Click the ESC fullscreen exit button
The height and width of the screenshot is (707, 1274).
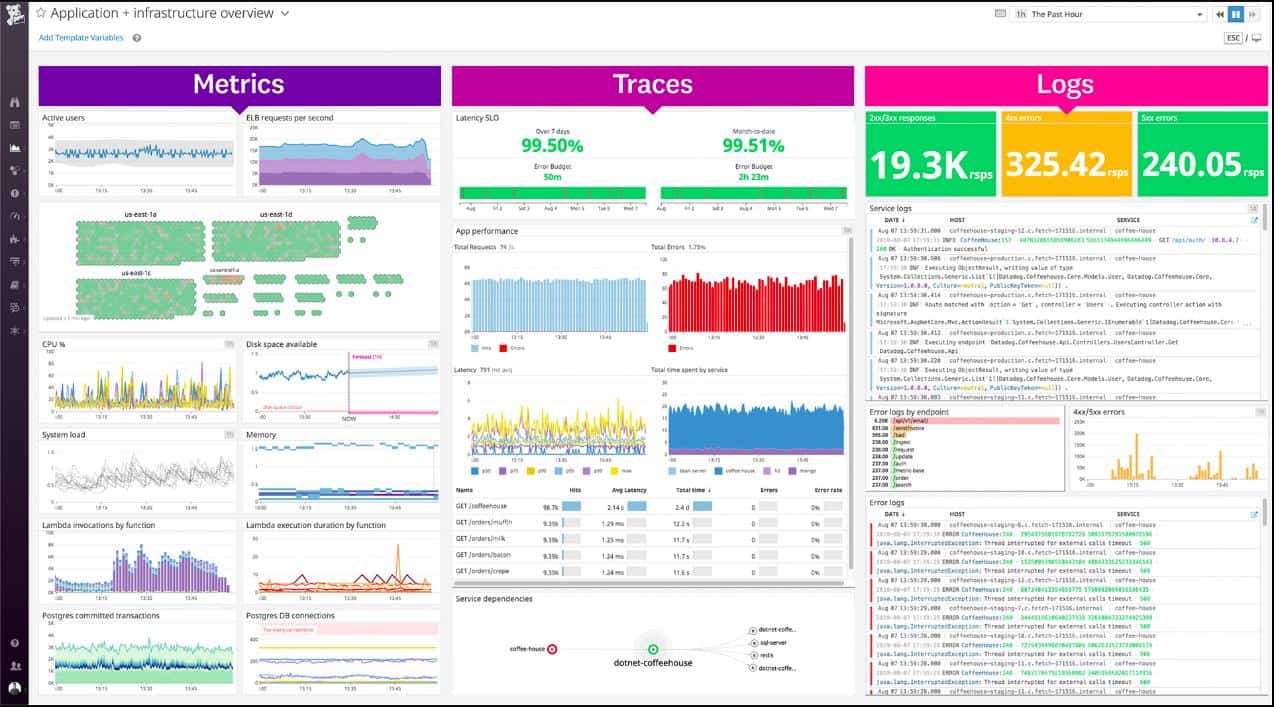[x=1233, y=38]
